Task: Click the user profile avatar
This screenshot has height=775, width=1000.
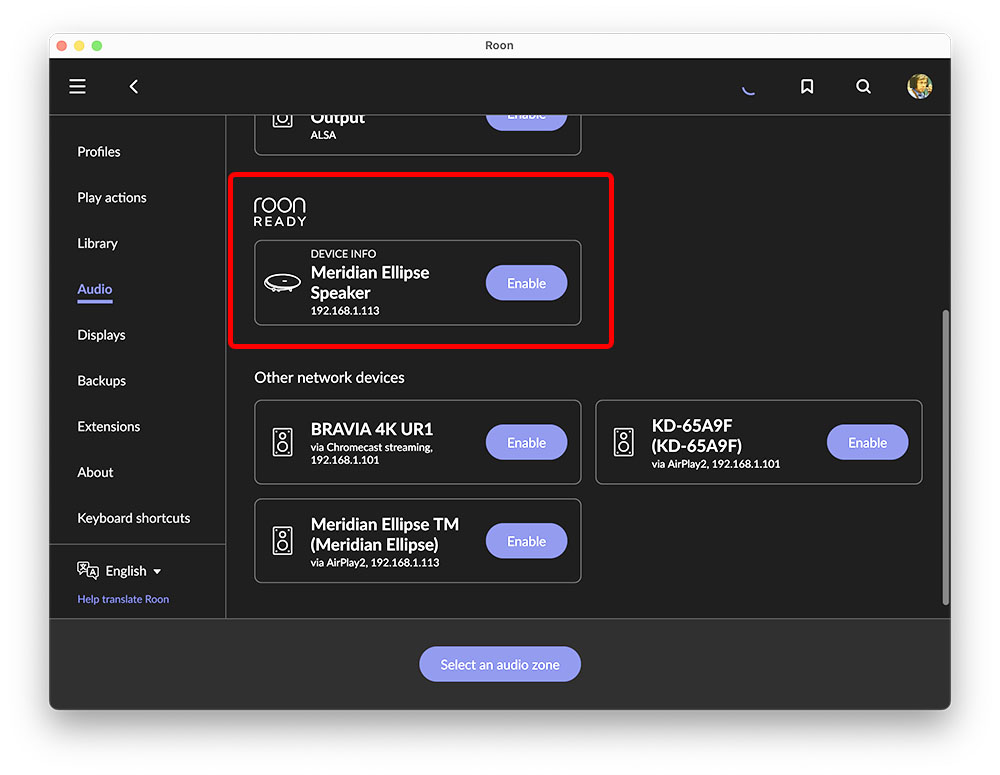Action: point(919,87)
